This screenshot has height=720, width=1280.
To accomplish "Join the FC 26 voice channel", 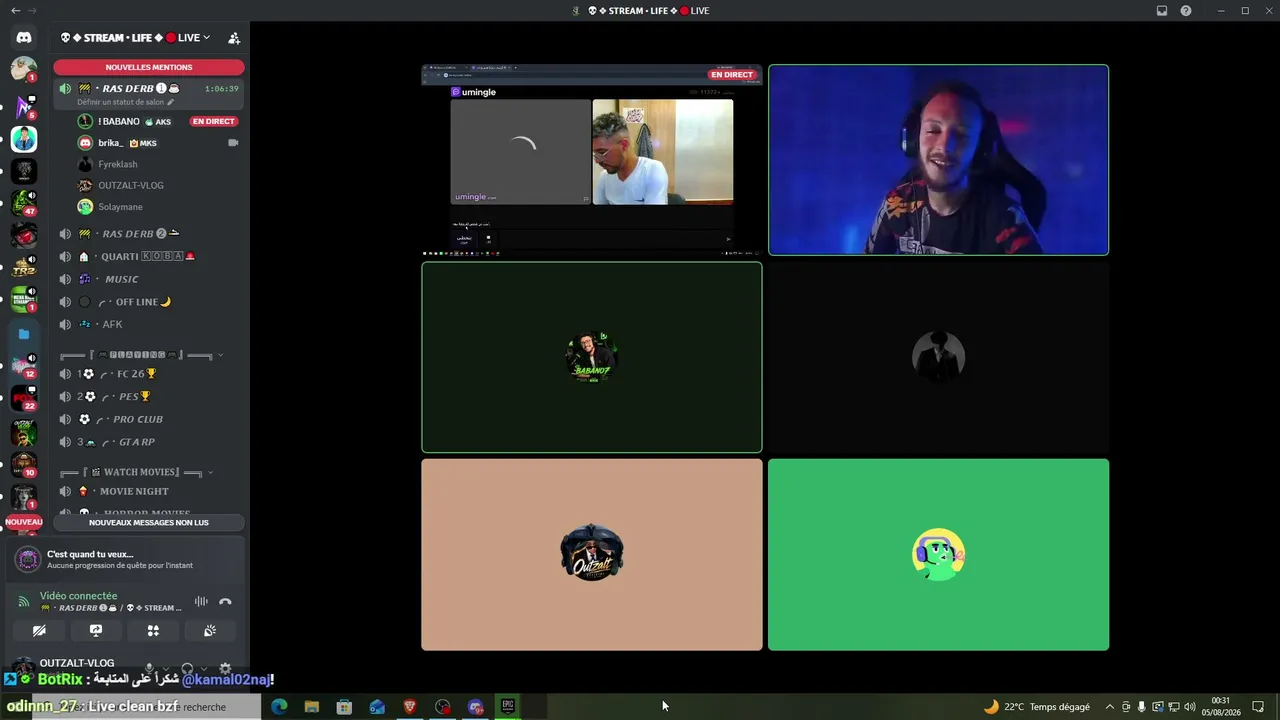I will pyautogui.click(x=149, y=374).
